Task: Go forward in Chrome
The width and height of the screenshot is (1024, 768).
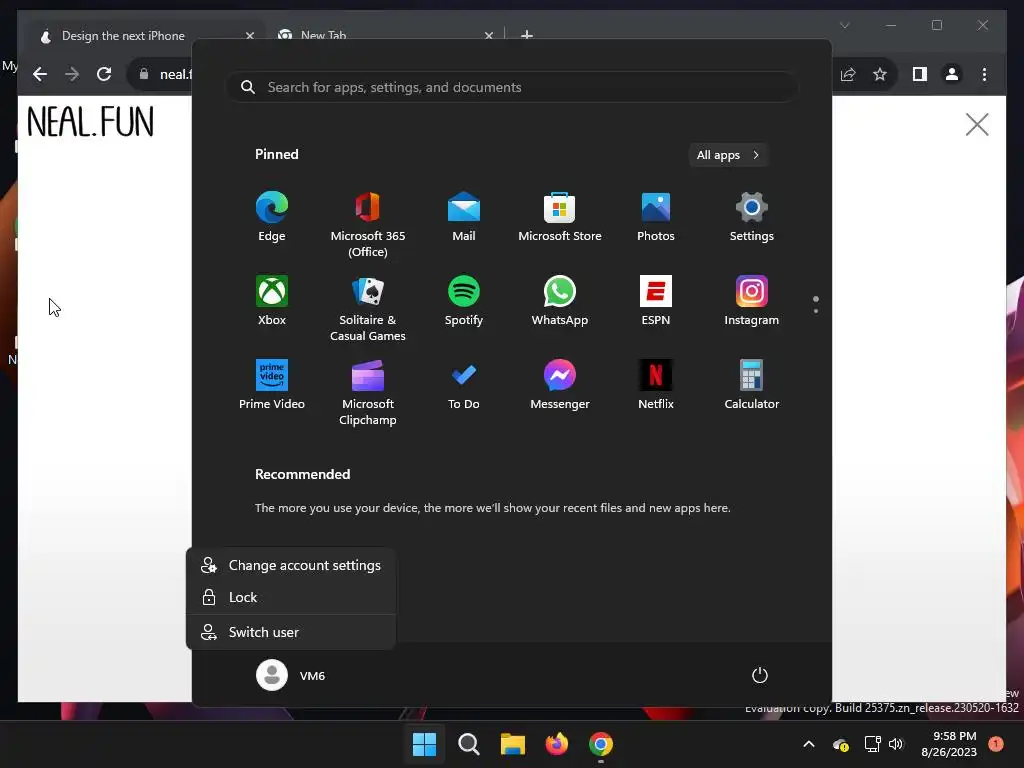Action: 72,74
